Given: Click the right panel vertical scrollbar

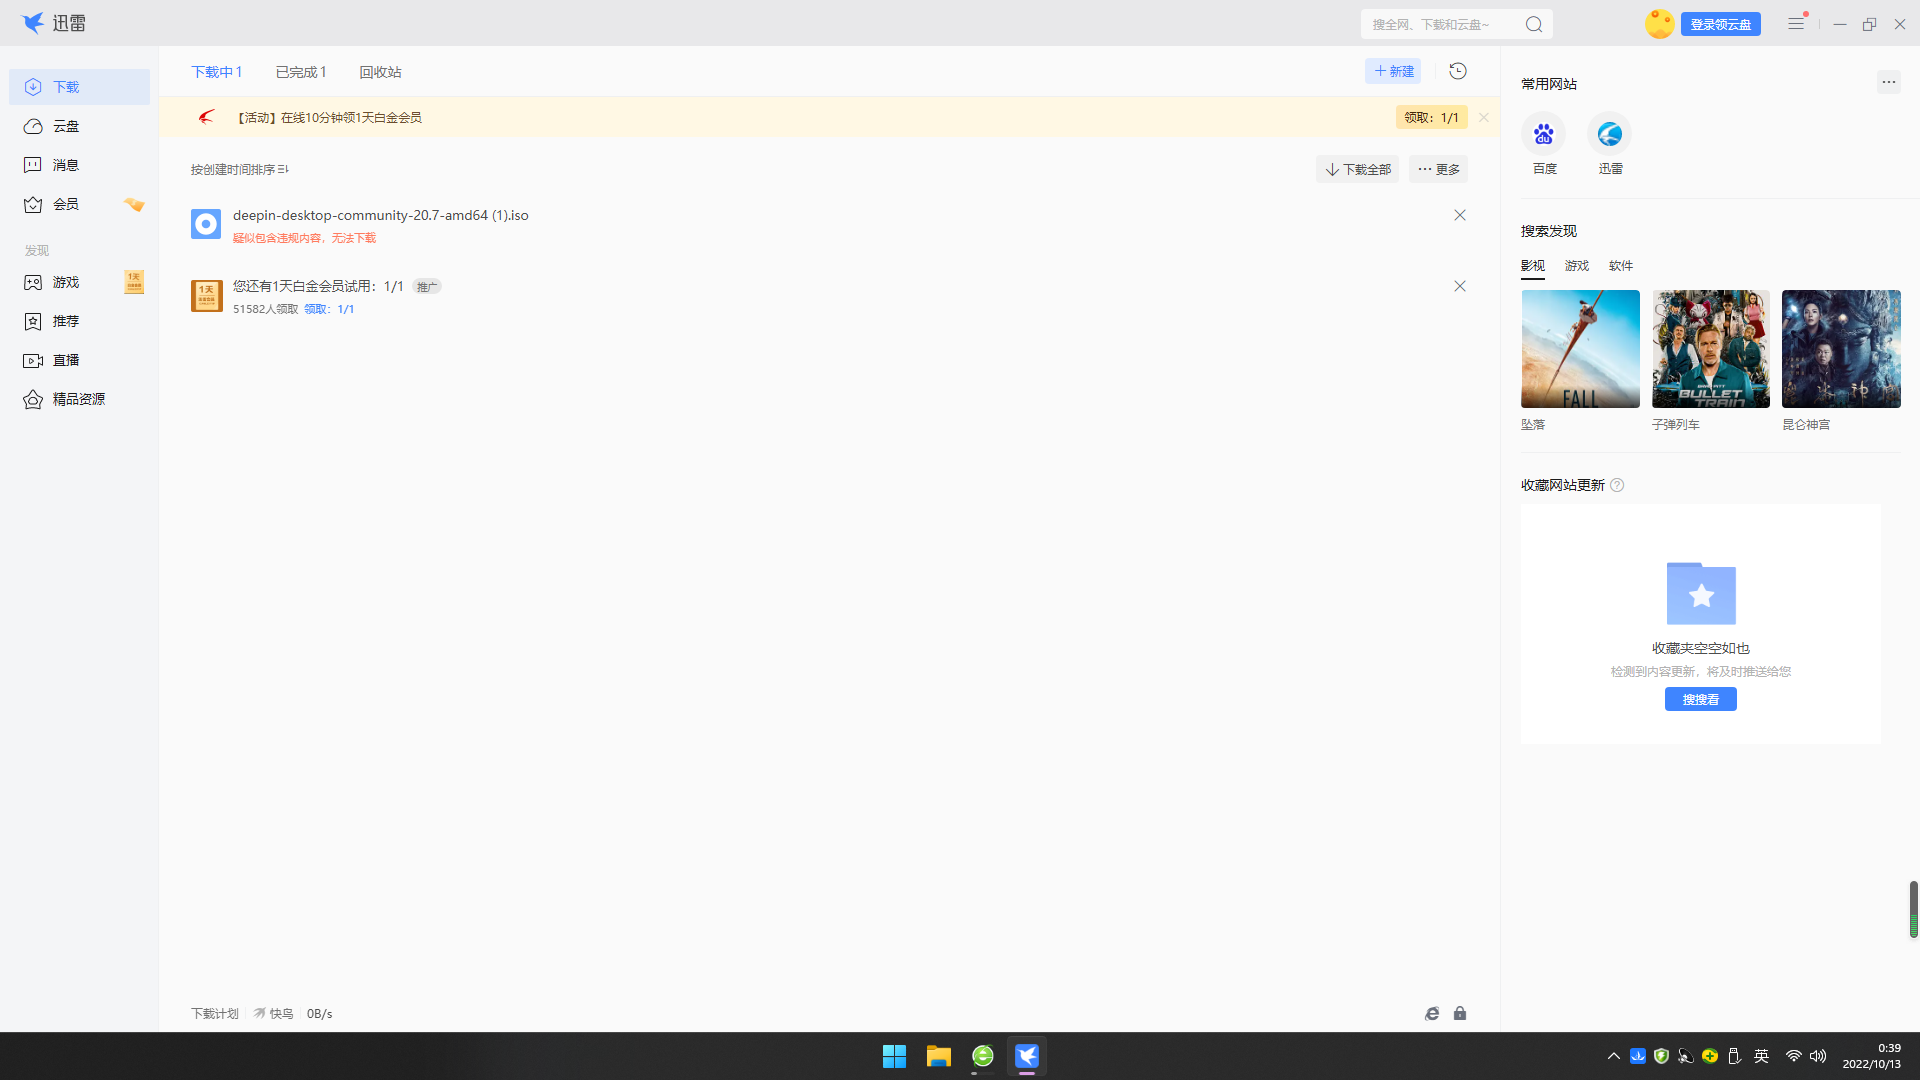Looking at the screenshot, I should pos(1913,909).
